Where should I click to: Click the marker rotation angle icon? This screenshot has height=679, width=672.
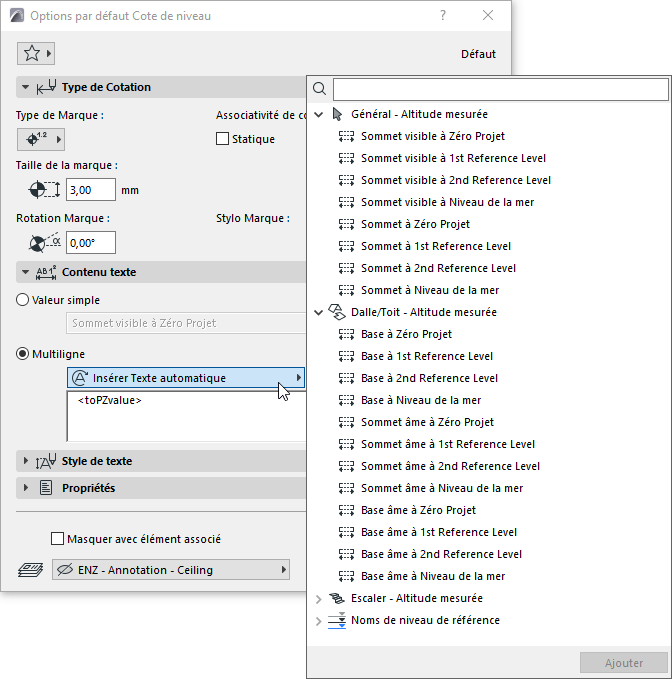click(x=44, y=242)
